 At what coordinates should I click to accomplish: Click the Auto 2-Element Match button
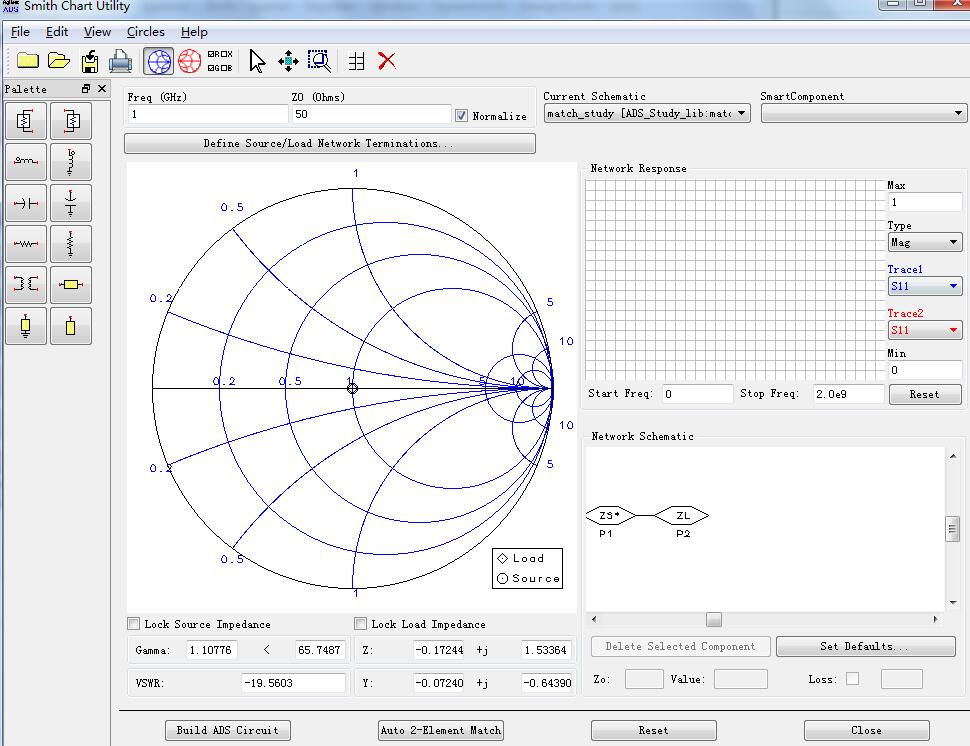coord(441,730)
